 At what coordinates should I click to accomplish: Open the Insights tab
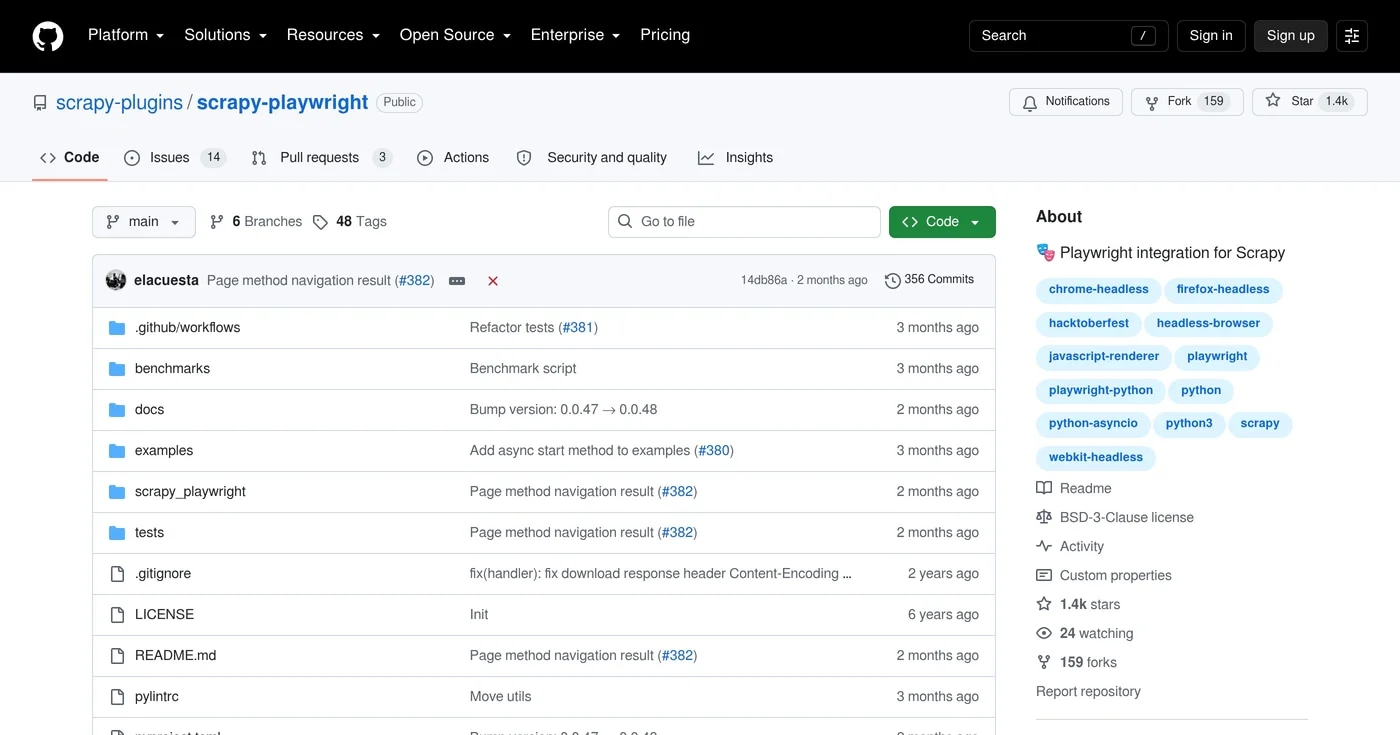pyautogui.click(x=735, y=158)
